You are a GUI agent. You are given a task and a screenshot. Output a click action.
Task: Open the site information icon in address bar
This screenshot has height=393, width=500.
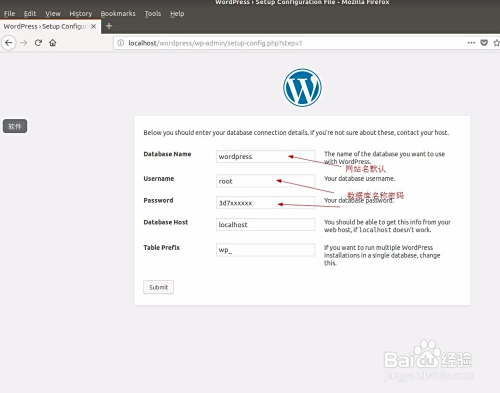[121, 43]
